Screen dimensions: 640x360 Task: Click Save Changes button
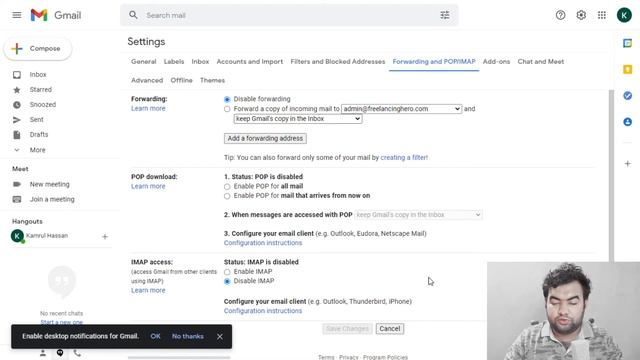coord(347,329)
